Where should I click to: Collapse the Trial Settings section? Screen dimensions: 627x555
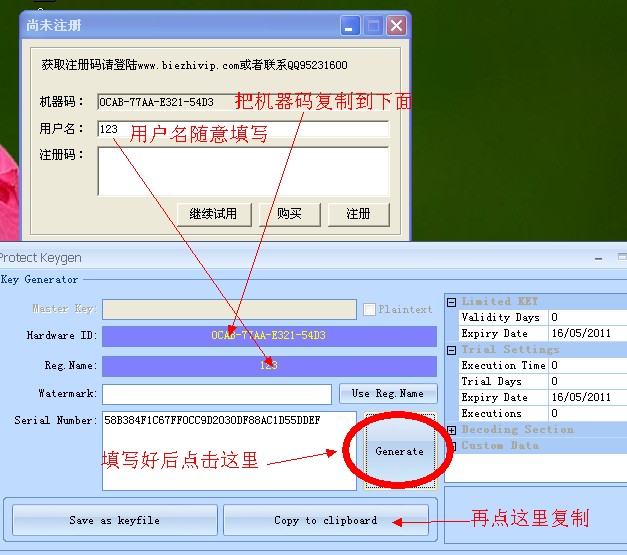click(452, 350)
